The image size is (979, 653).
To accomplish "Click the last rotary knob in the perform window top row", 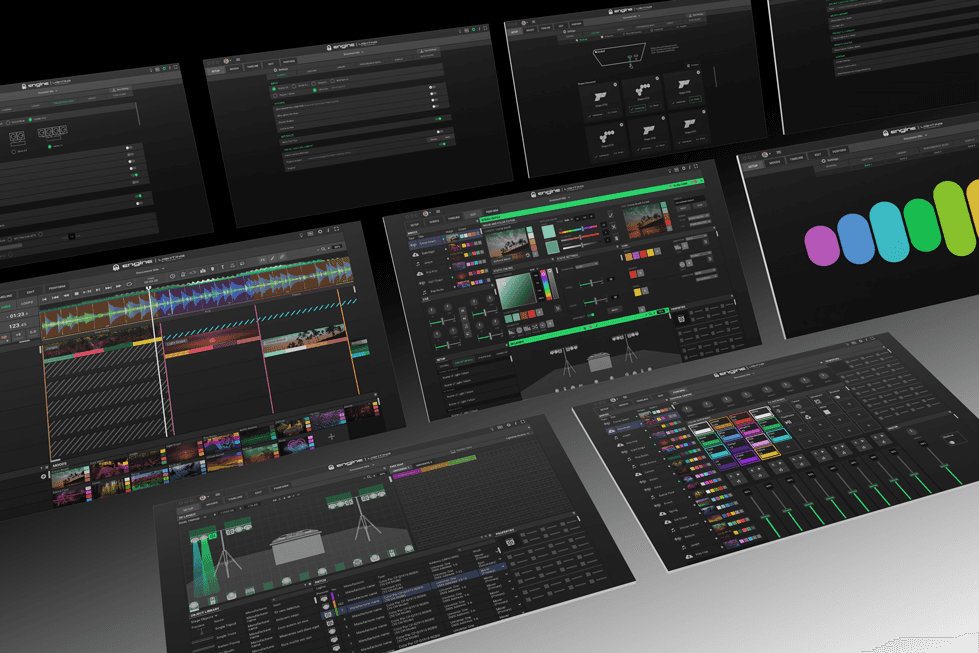I will [824, 375].
